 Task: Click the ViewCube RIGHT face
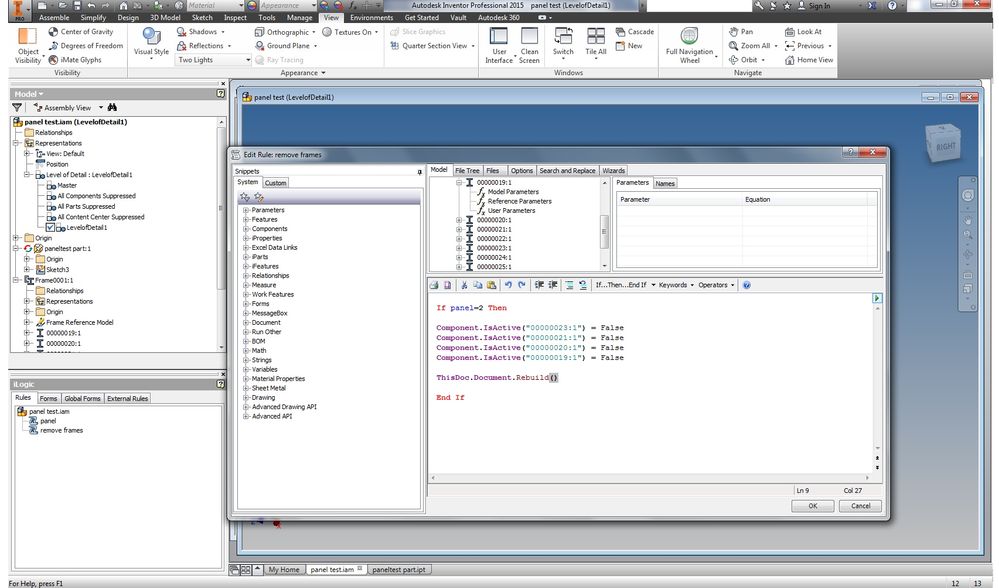944,147
